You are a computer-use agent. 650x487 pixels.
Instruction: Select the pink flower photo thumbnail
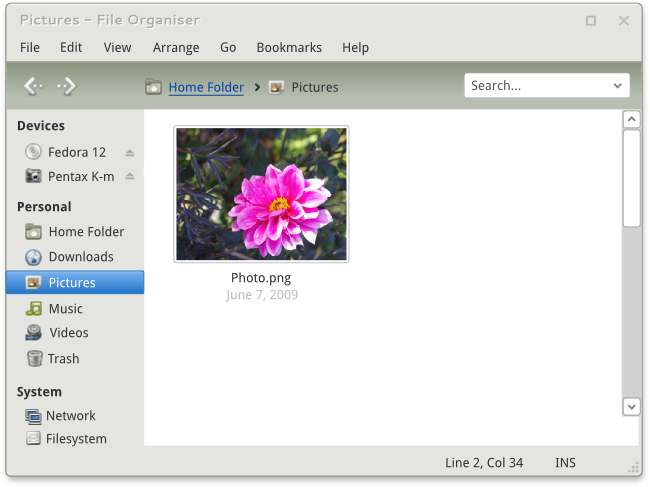tap(261, 194)
